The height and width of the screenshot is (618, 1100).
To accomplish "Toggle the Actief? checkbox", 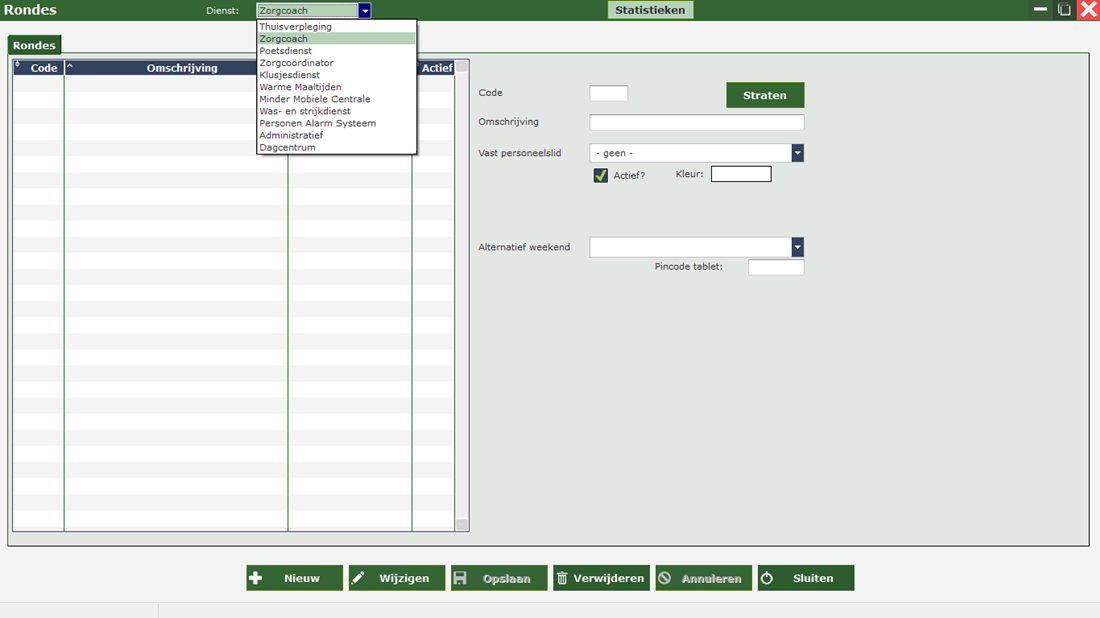I will [x=600, y=175].
